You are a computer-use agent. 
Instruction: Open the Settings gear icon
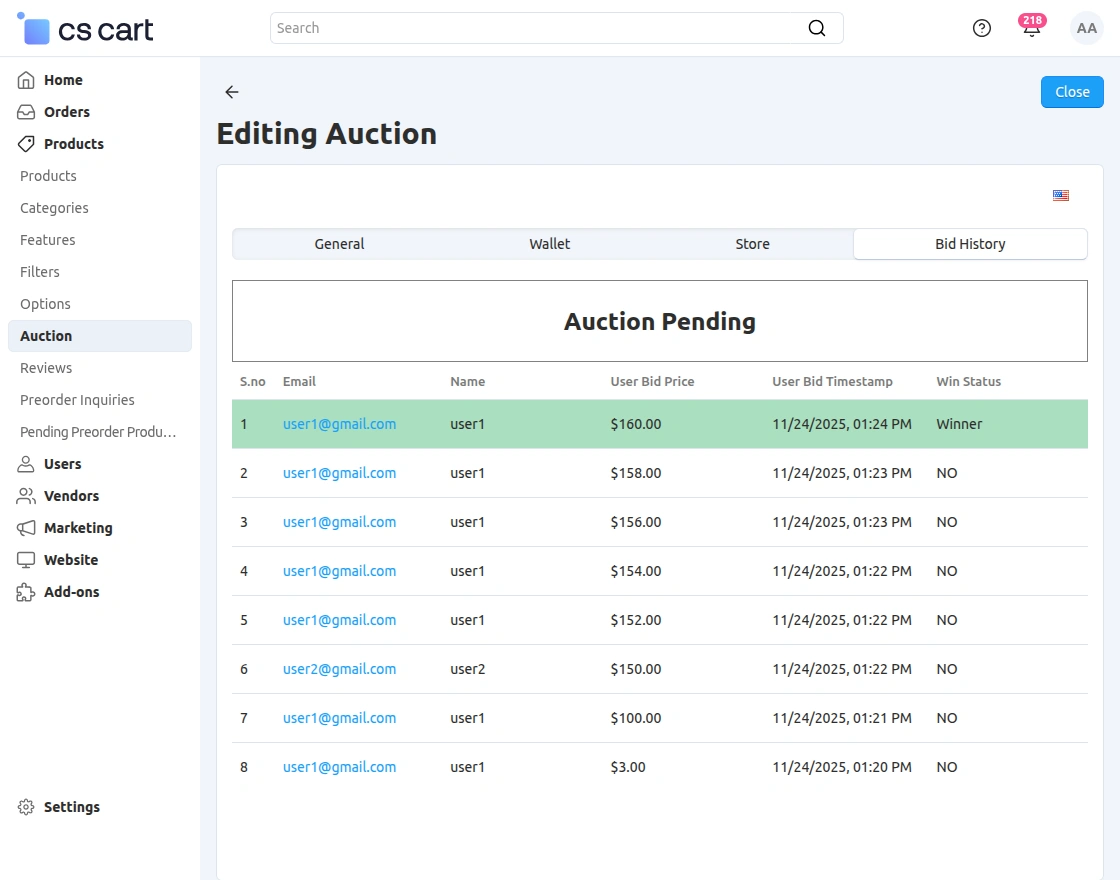pos(25,807)
